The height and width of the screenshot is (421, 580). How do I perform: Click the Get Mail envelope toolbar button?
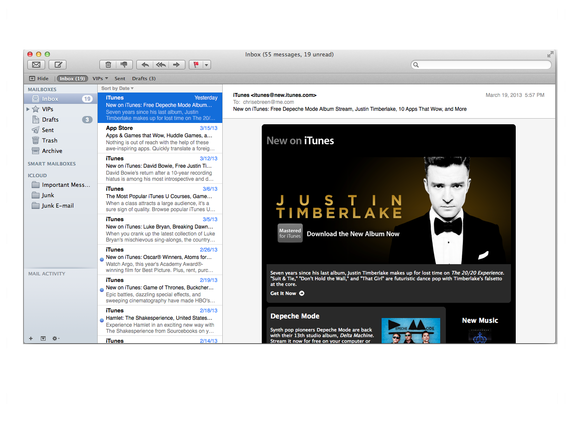tap(36, 65)
